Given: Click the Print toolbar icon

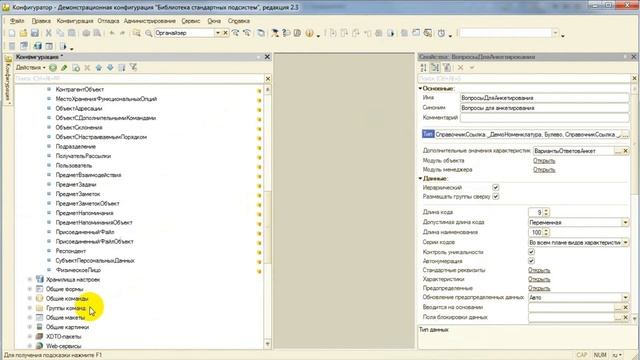Looking at the screenshot, I should [x=86, y=33].
